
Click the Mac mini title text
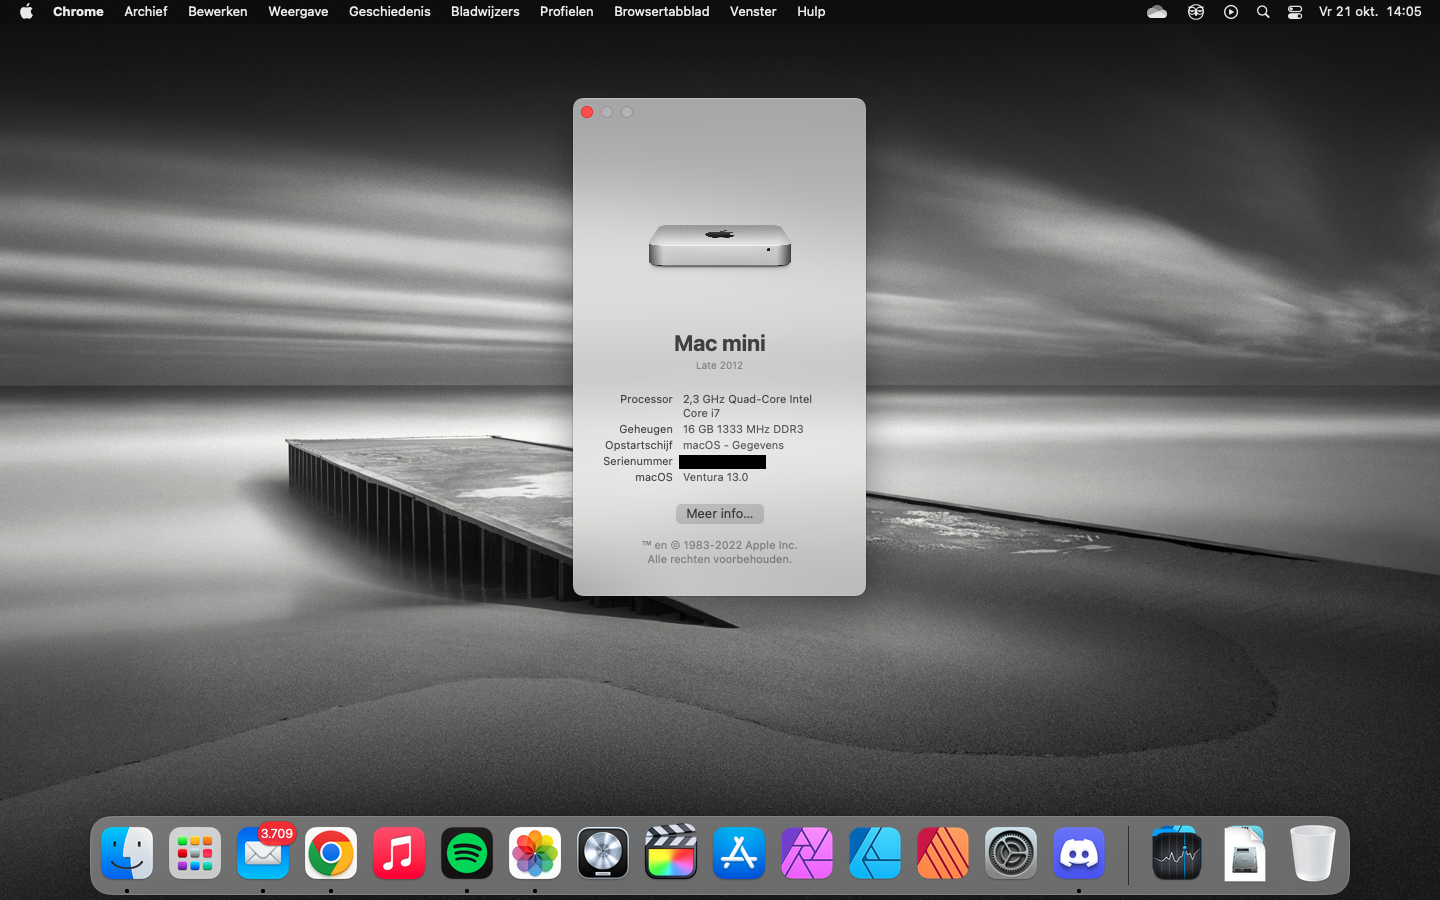(x=720, y=343)
